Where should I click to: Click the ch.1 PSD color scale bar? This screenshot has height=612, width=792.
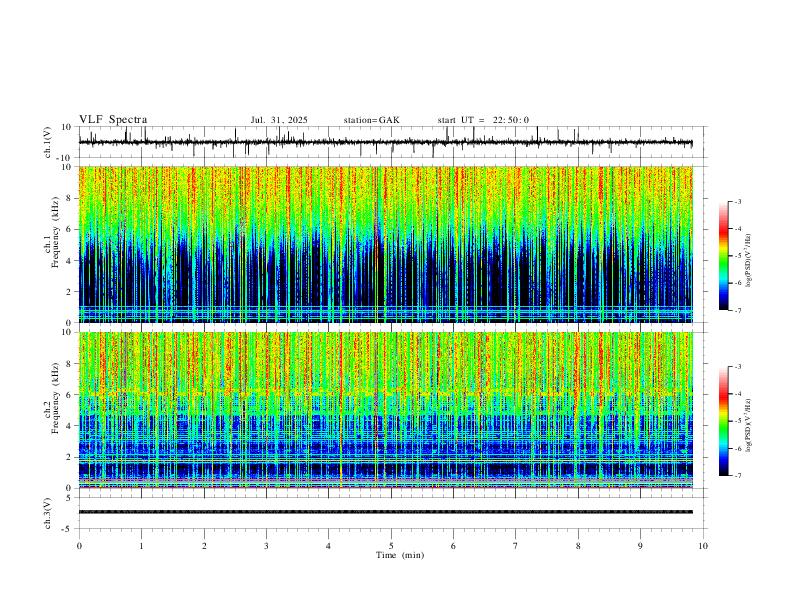pos(723,256)
